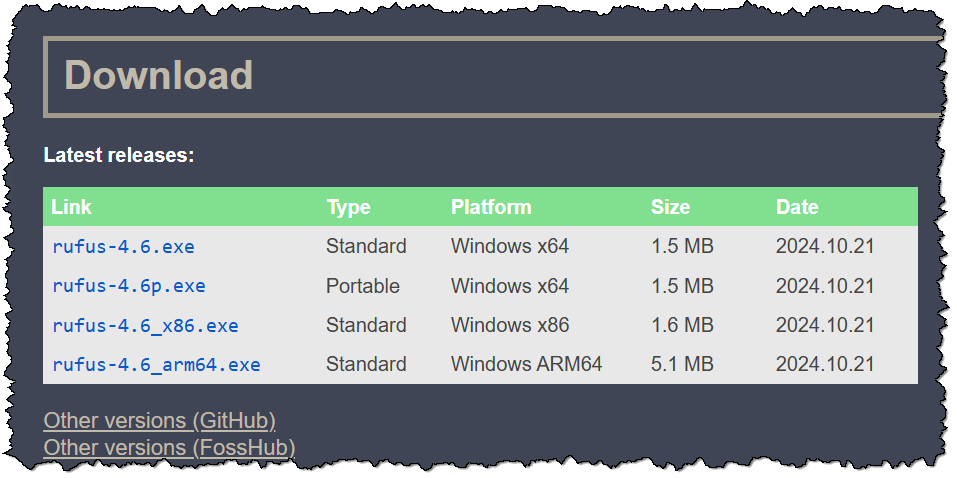
Task: Download the rufus-4.6.exe standard installer
Action: 123,246
